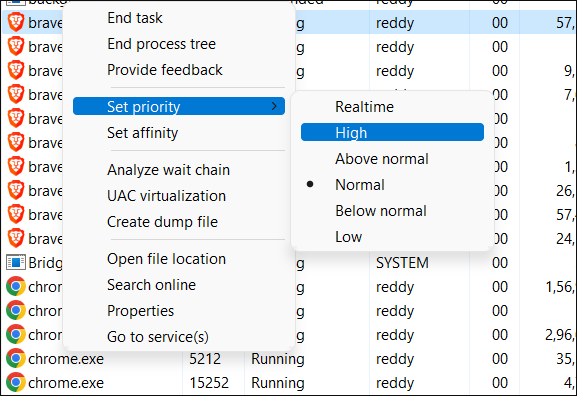Click the Chrome icon below the Bridge row

point(16,286)
